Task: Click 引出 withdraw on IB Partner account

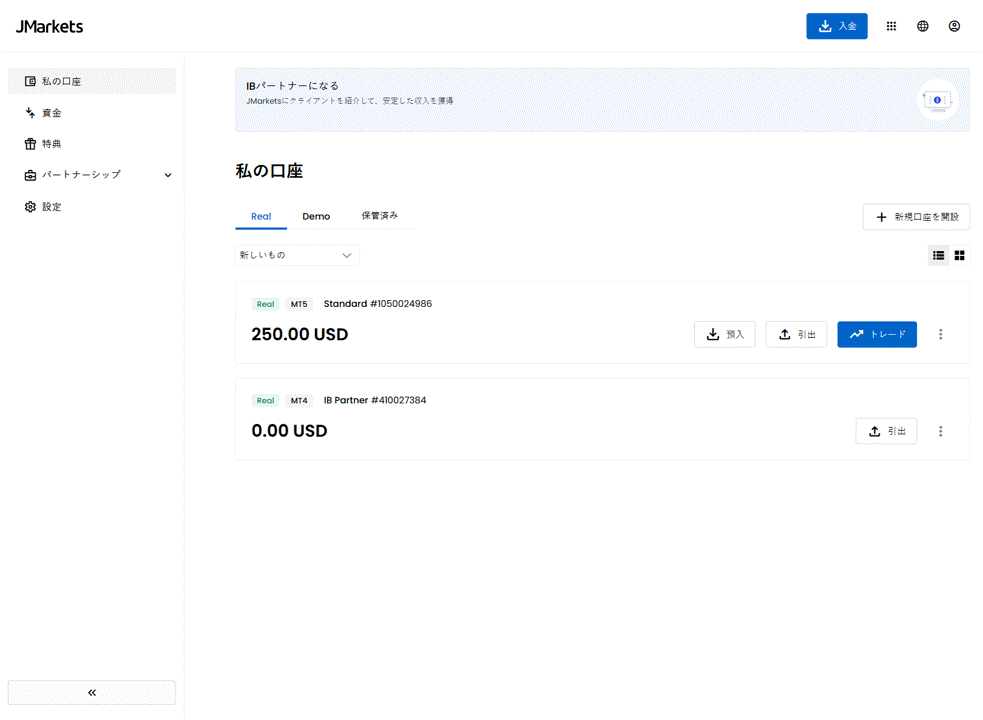Action: pos(886,431)
